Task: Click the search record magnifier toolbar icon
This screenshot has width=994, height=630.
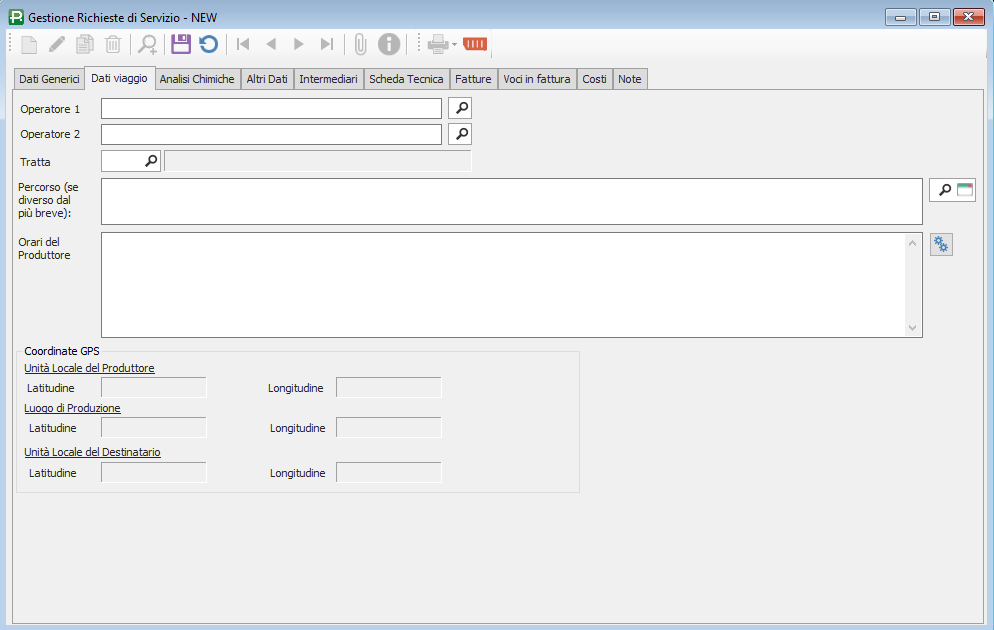Action: 148,44
